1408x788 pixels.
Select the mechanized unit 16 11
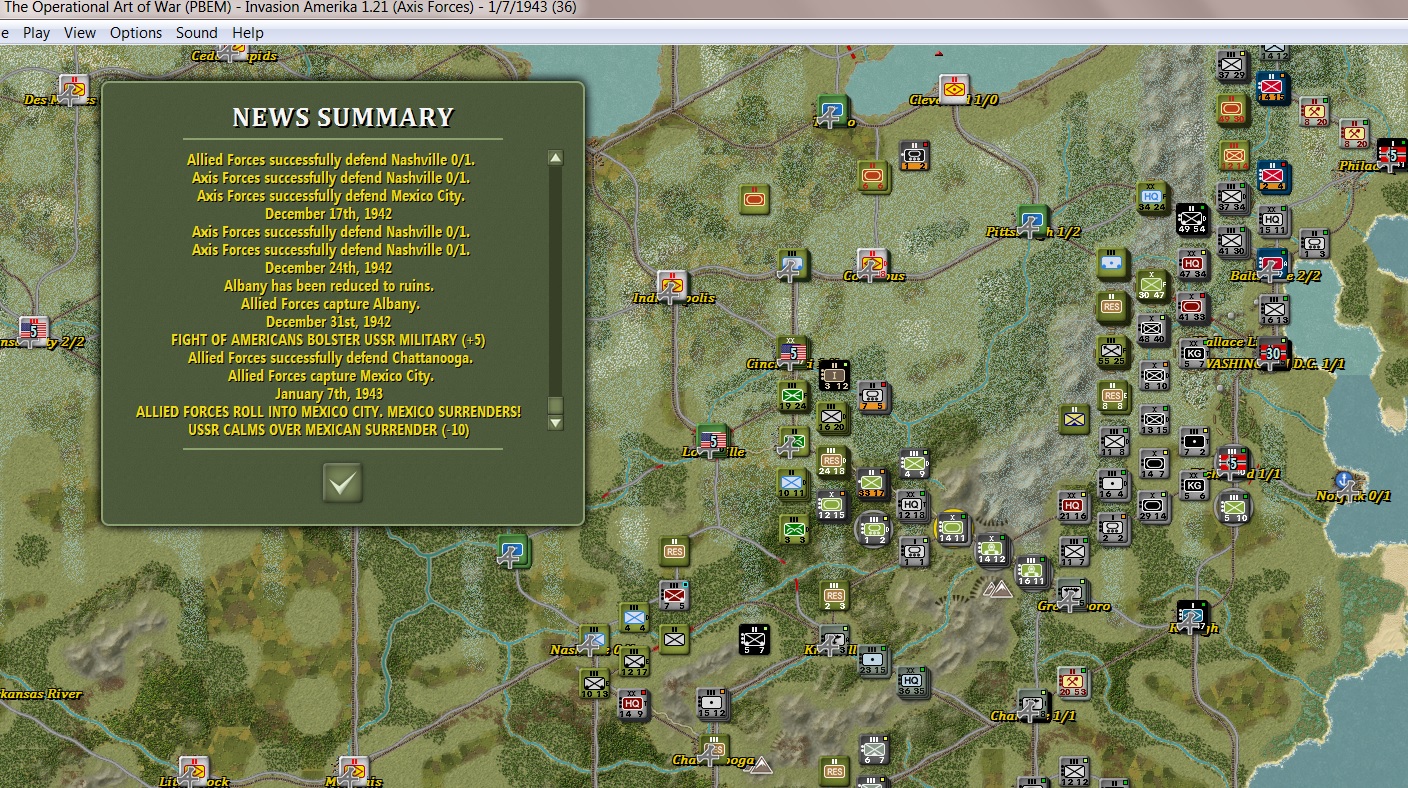[x=1032, y=572]
